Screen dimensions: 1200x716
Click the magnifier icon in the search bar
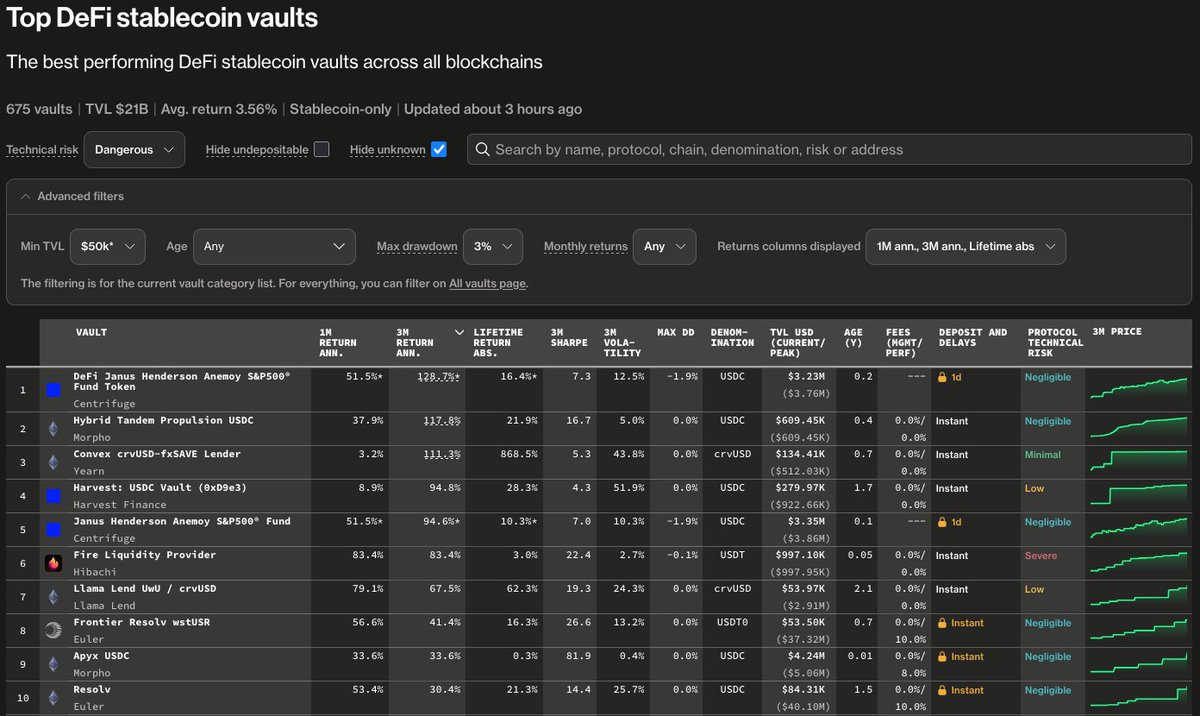pyautogui.click(x=482, y=149)
